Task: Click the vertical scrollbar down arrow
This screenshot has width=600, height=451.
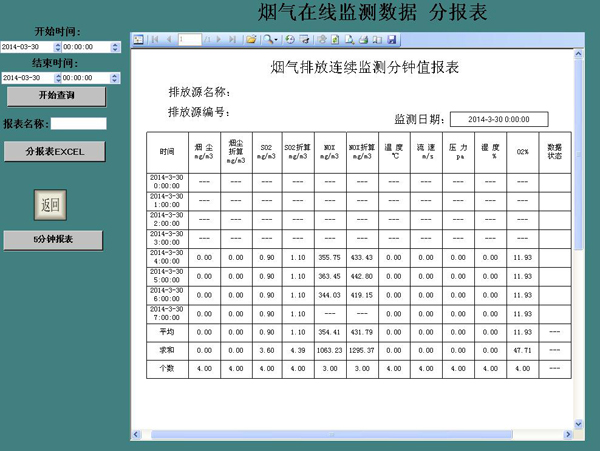Action: (x=578, y=424)
